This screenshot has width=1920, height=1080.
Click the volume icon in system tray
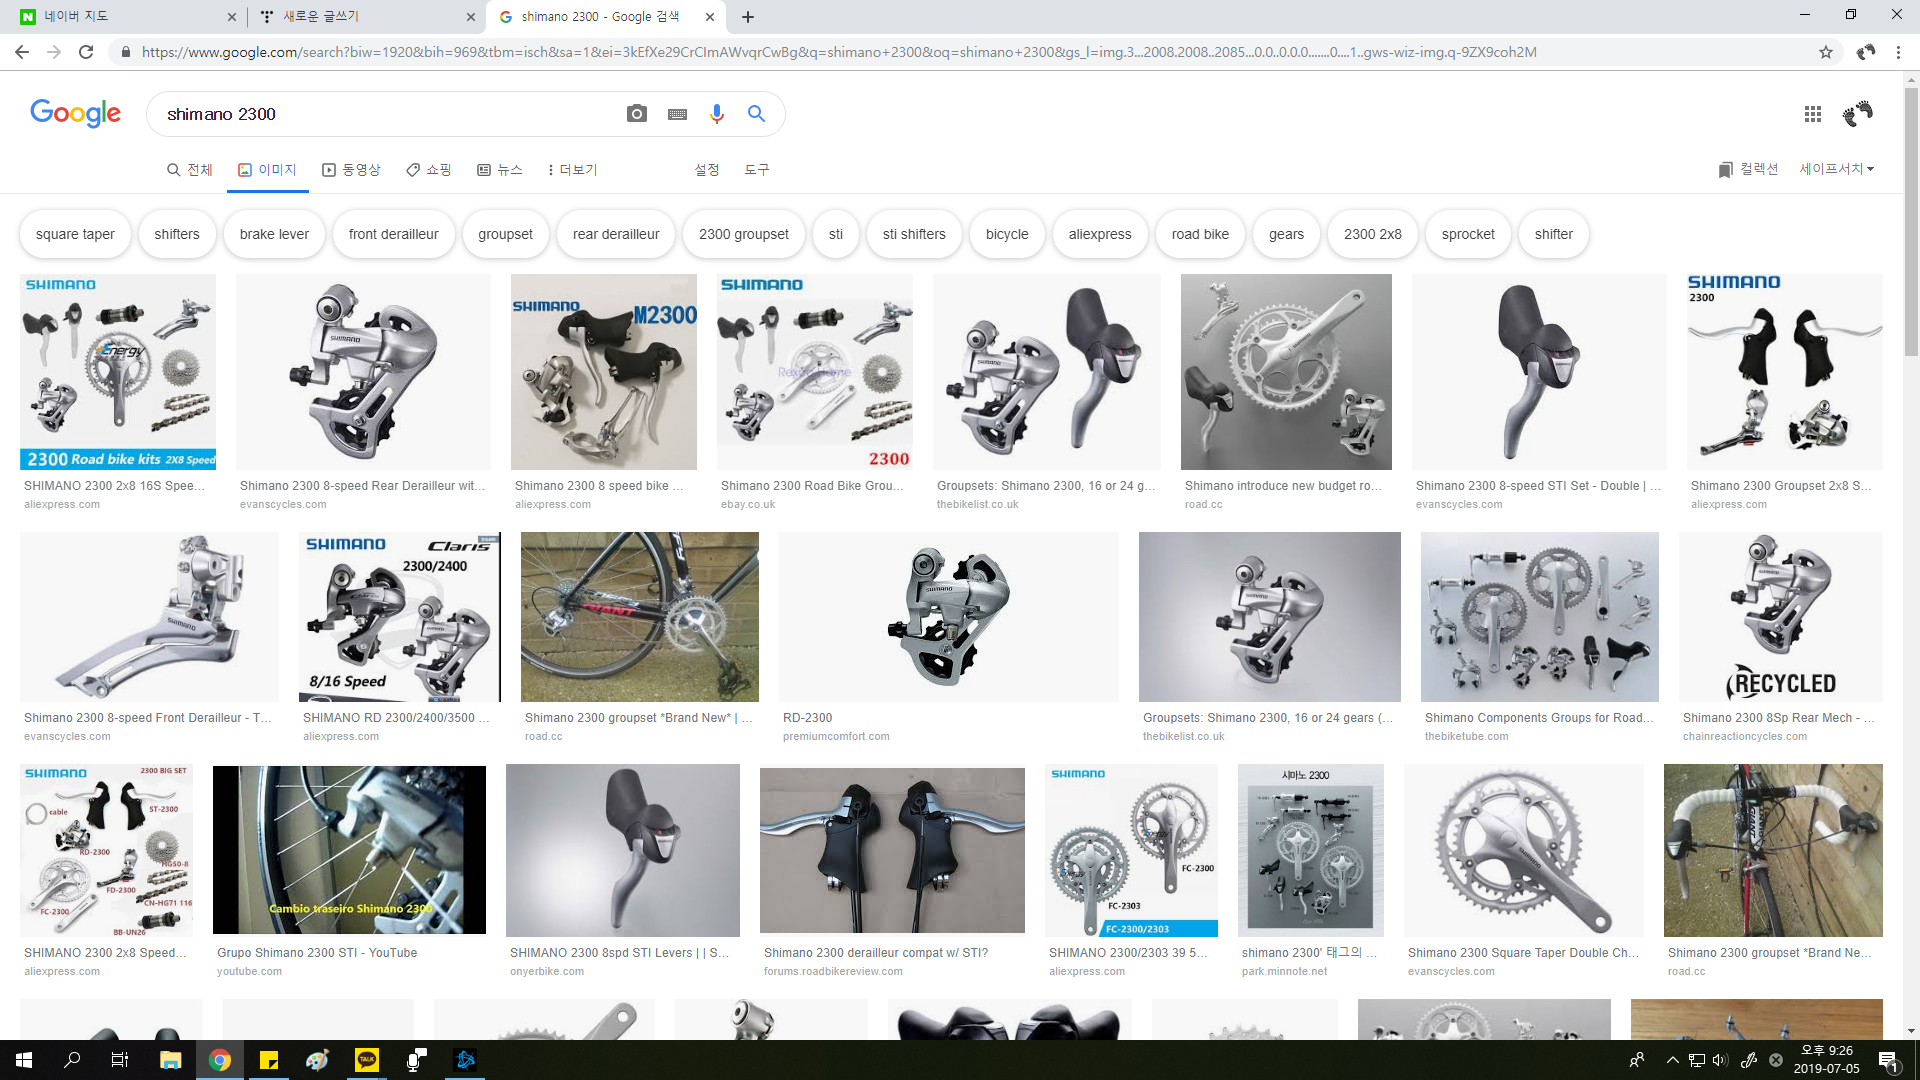(1720, 1060)
